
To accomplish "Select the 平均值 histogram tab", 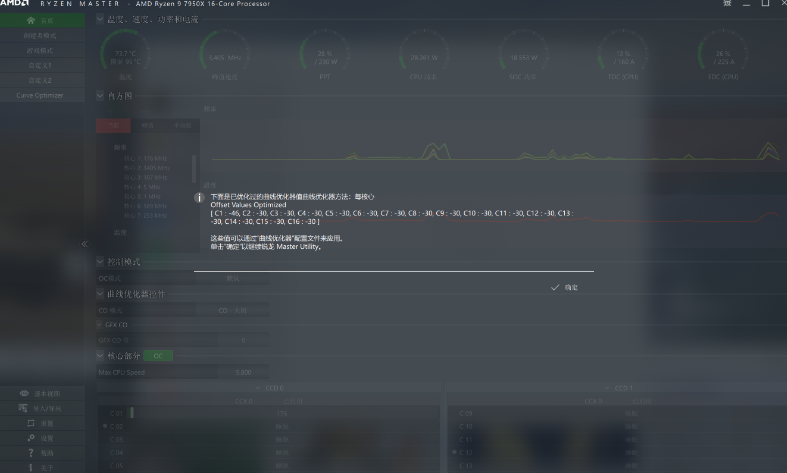I will pos(182,126).
